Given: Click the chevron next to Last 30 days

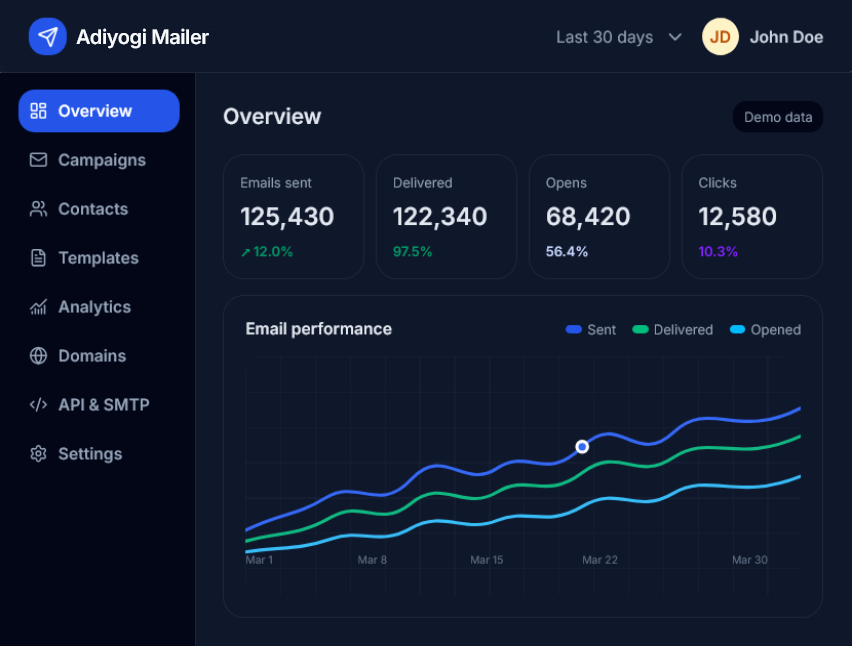Looking at the screenshot, I should tap(675, 37).
